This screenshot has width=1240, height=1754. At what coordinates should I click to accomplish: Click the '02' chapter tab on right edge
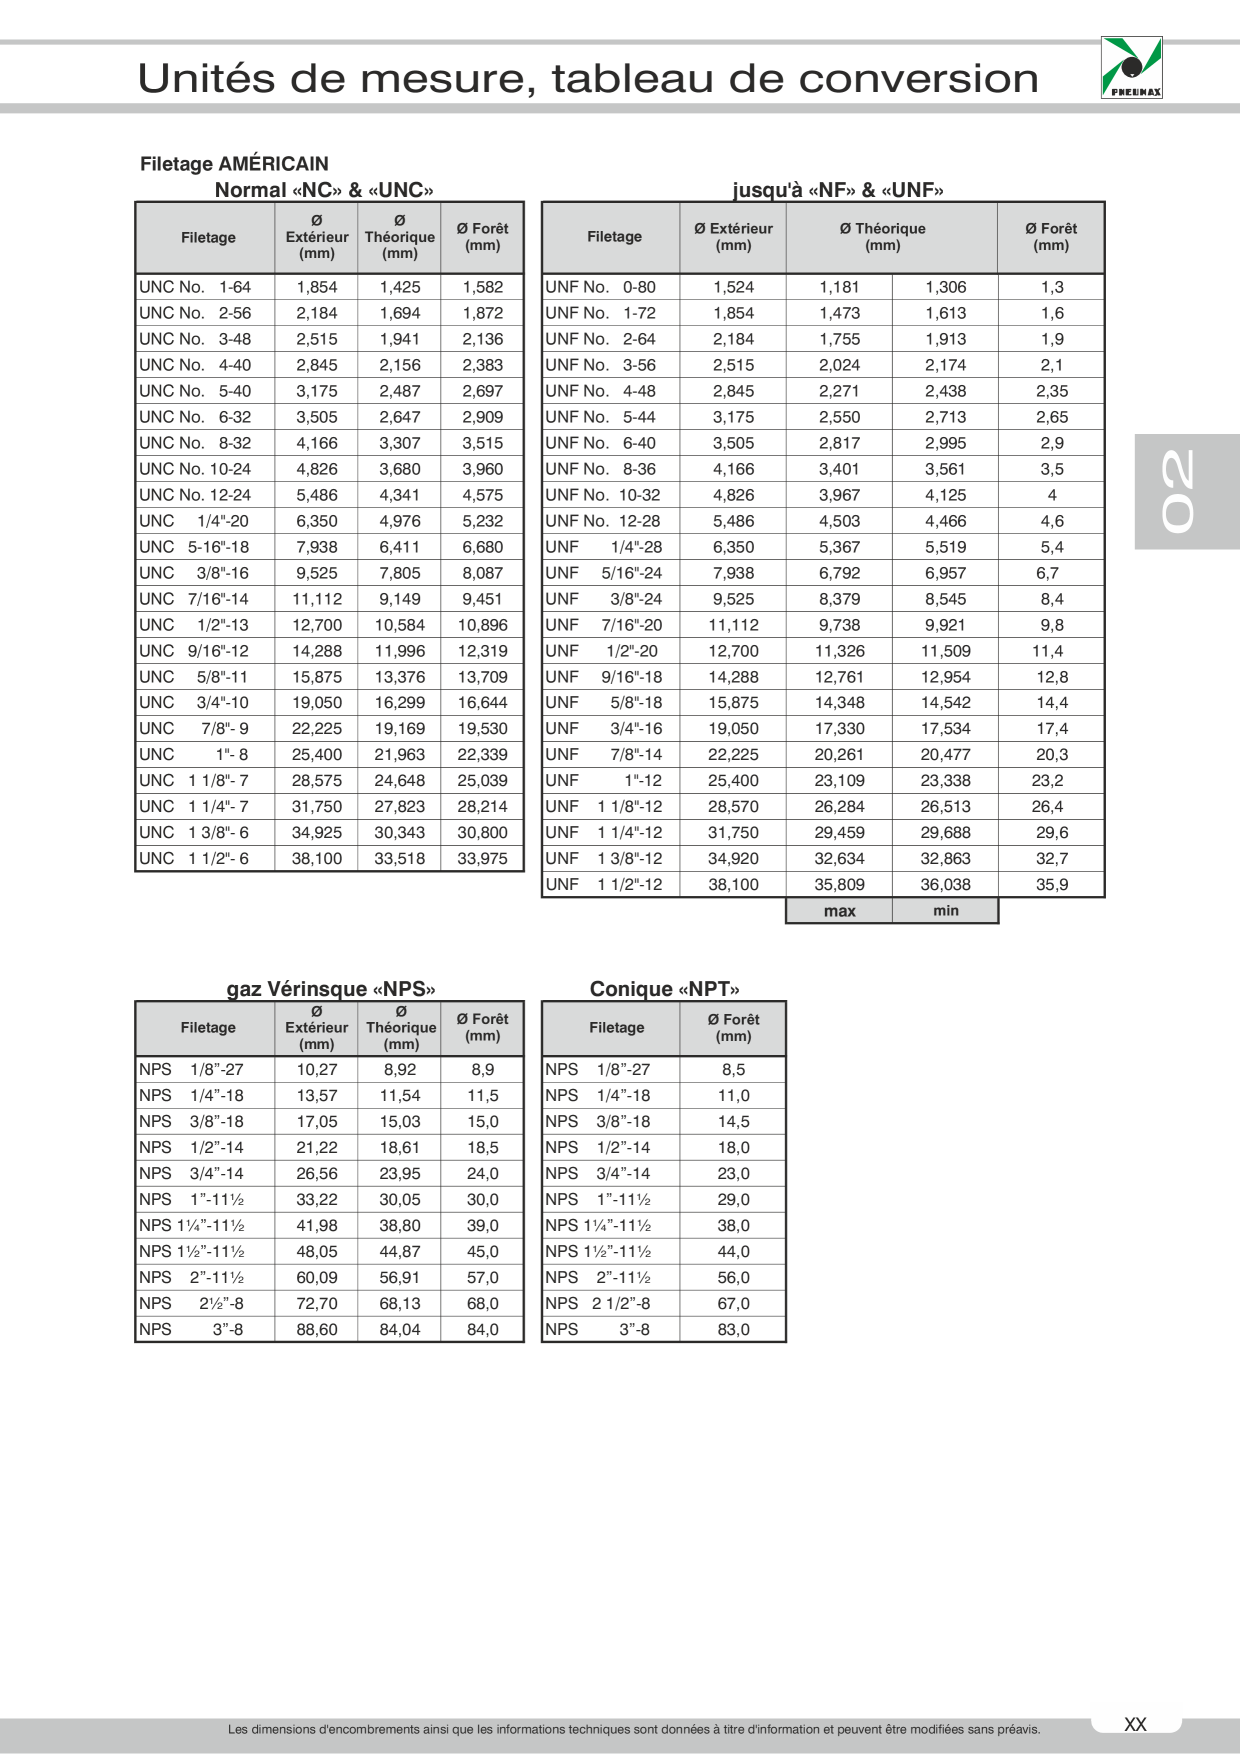(x=1186, y=491)
